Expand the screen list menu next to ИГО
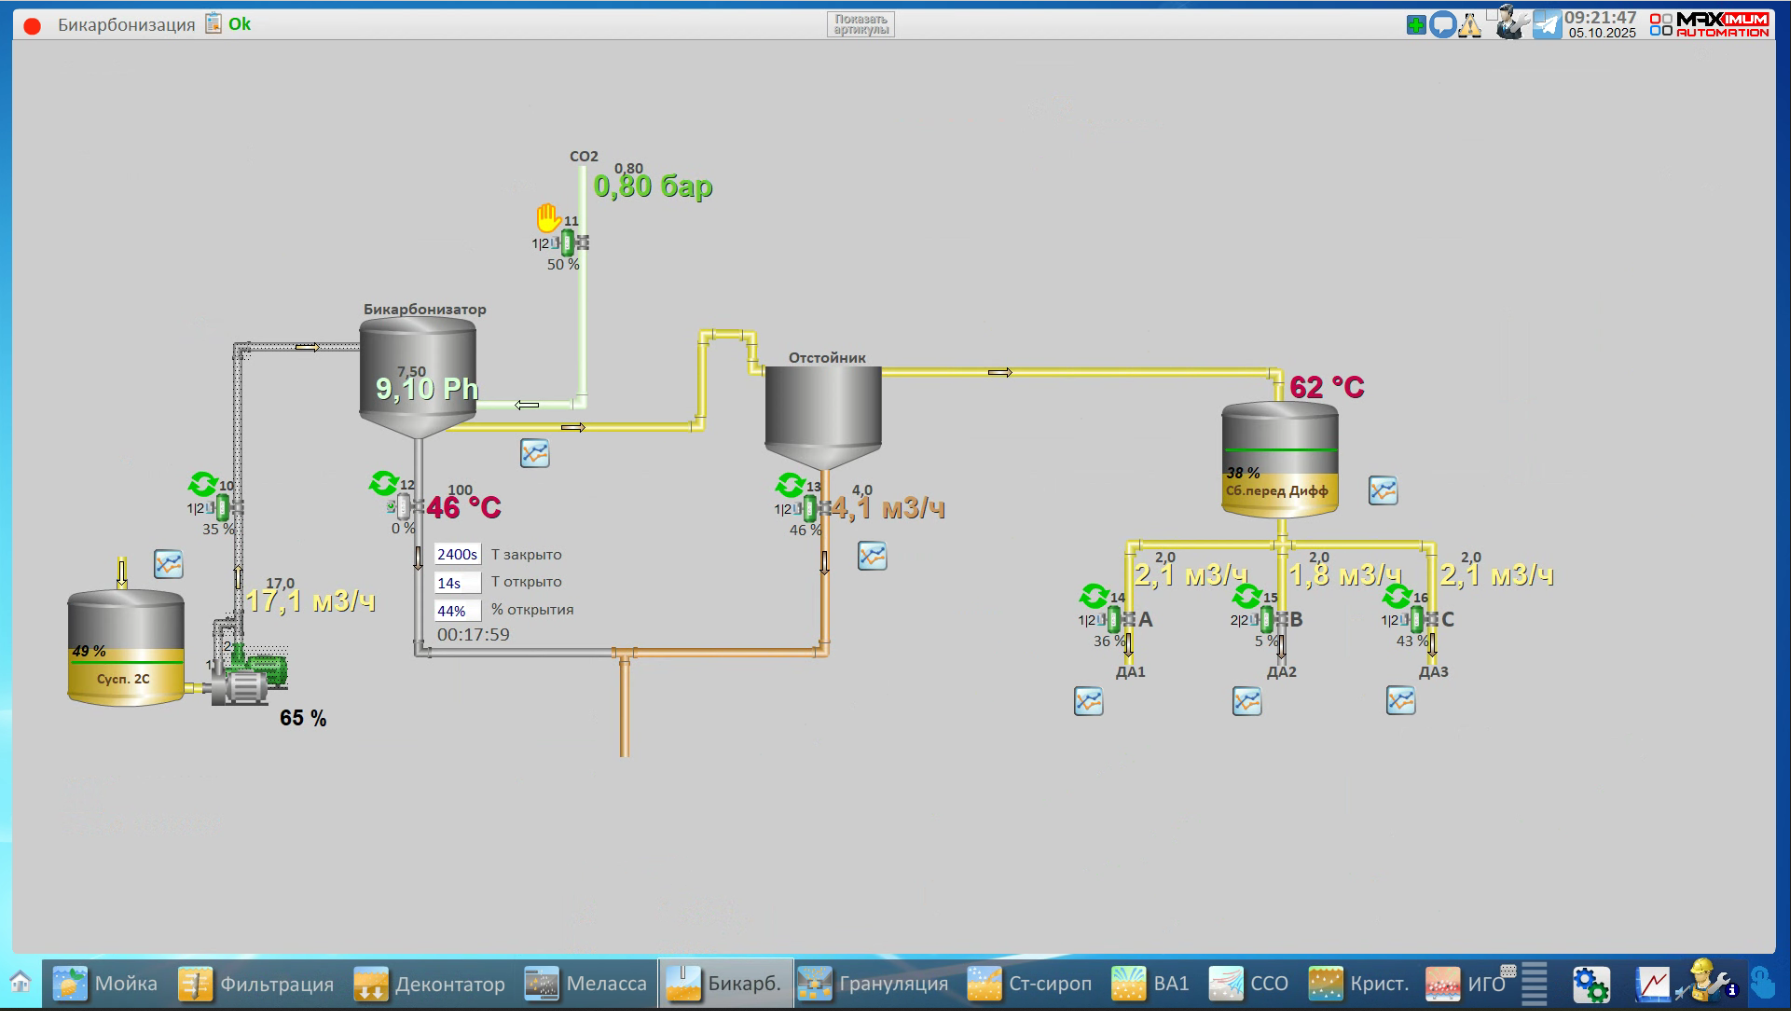1791x1011 pixels. (x=1534, y=984)
